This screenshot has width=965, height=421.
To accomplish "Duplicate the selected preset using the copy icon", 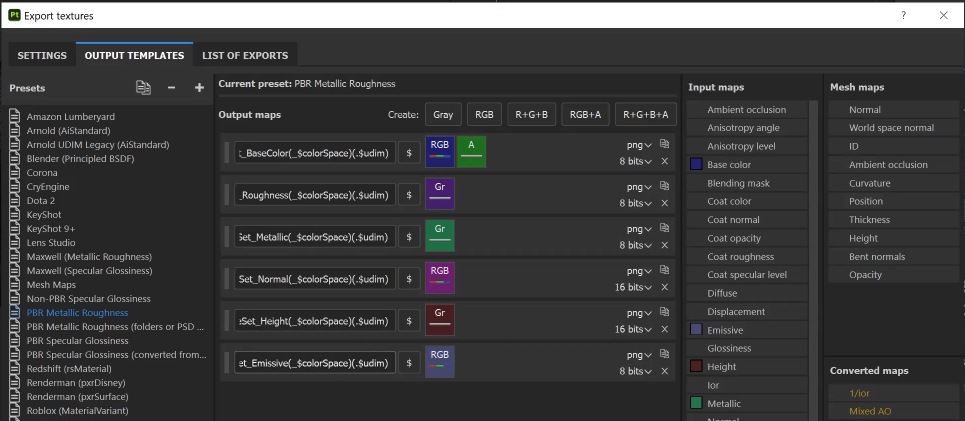I will pos(144,88).
